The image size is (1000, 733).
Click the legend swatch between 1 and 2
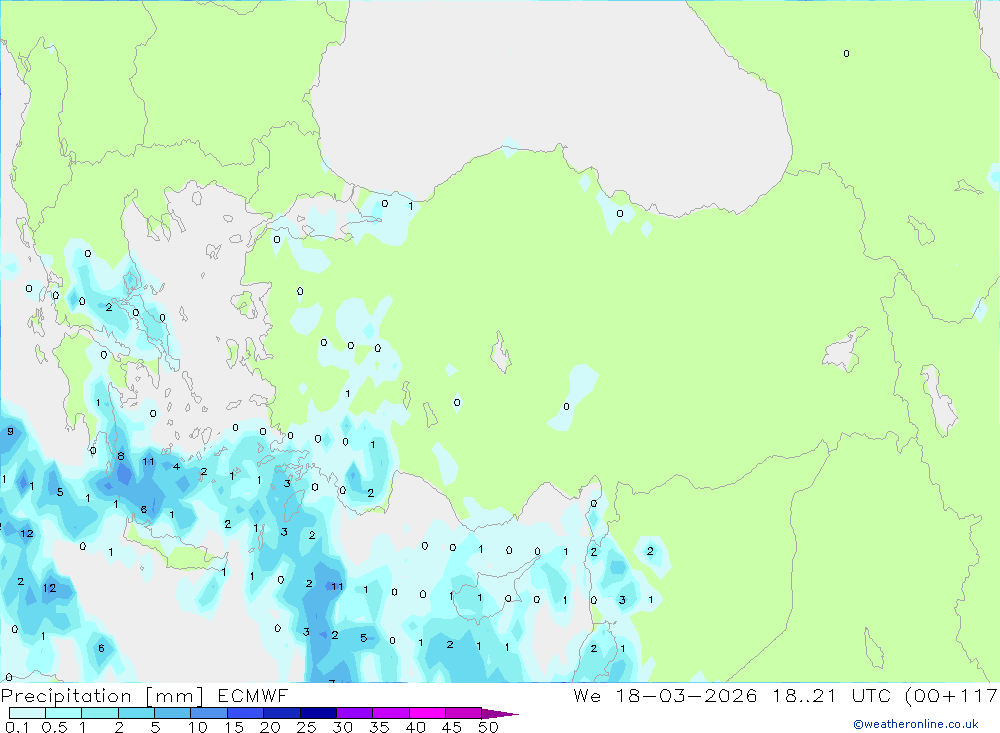[x=100, y=713]
